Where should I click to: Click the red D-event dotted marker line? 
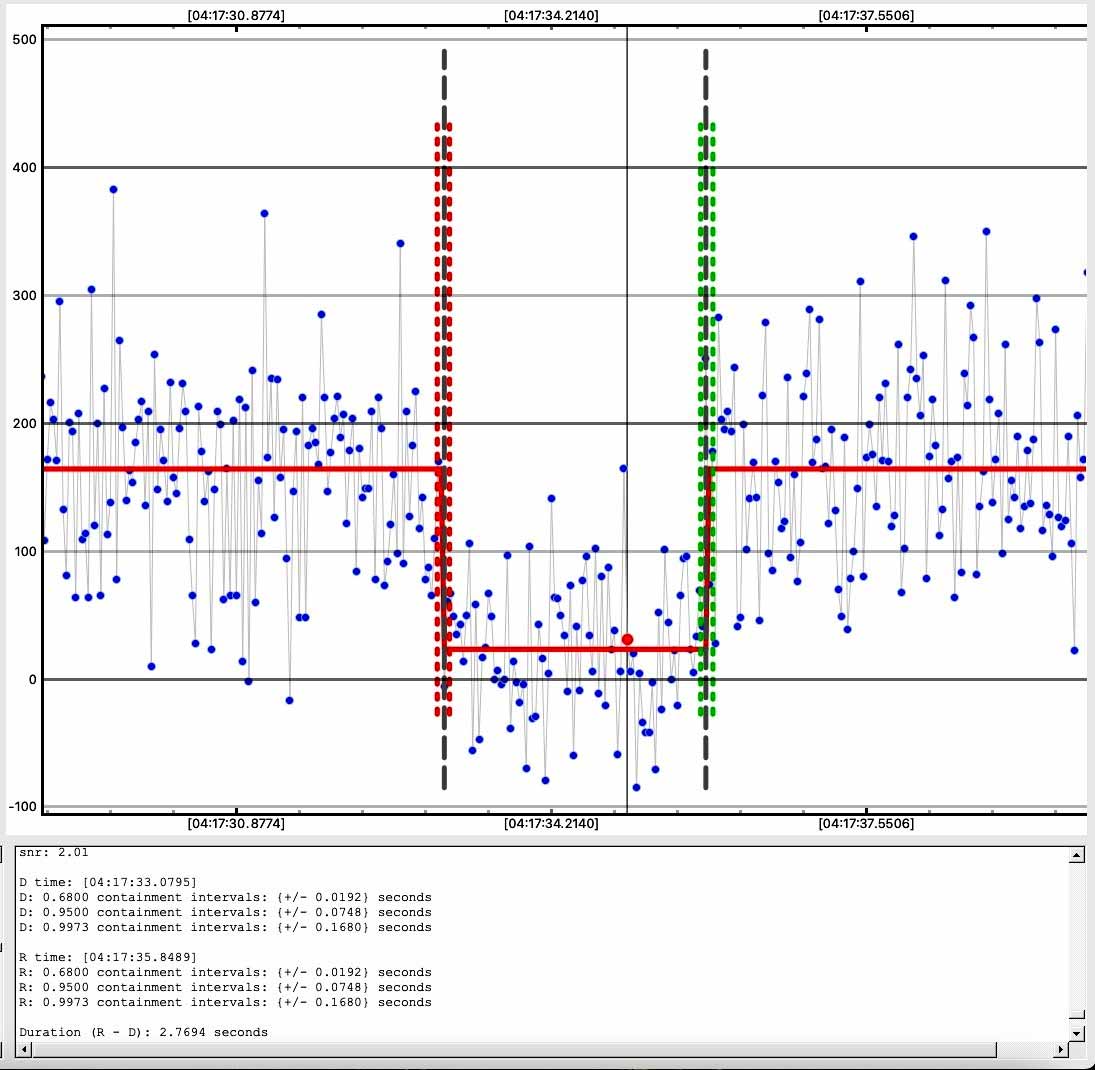pyautogui.click(x=443, y=419)
